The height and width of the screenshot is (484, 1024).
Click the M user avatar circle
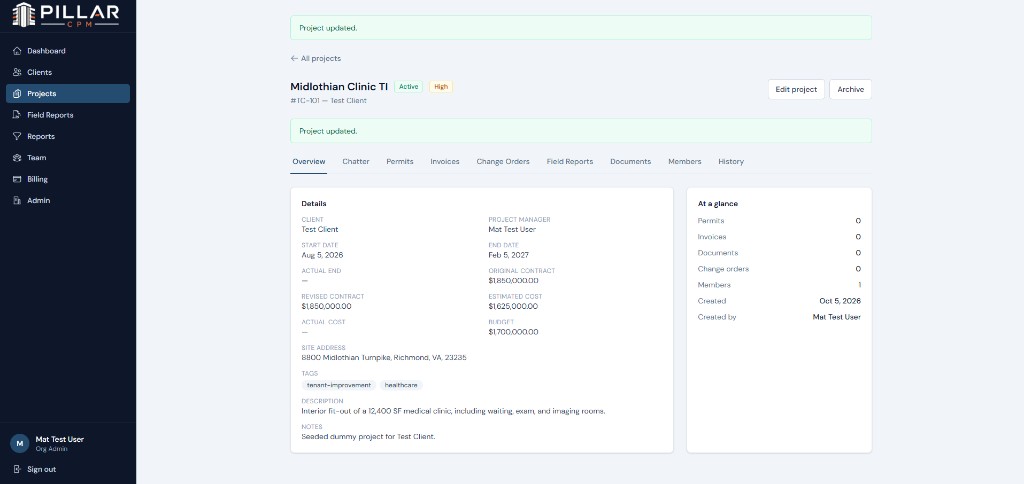[x=20, y=444]
